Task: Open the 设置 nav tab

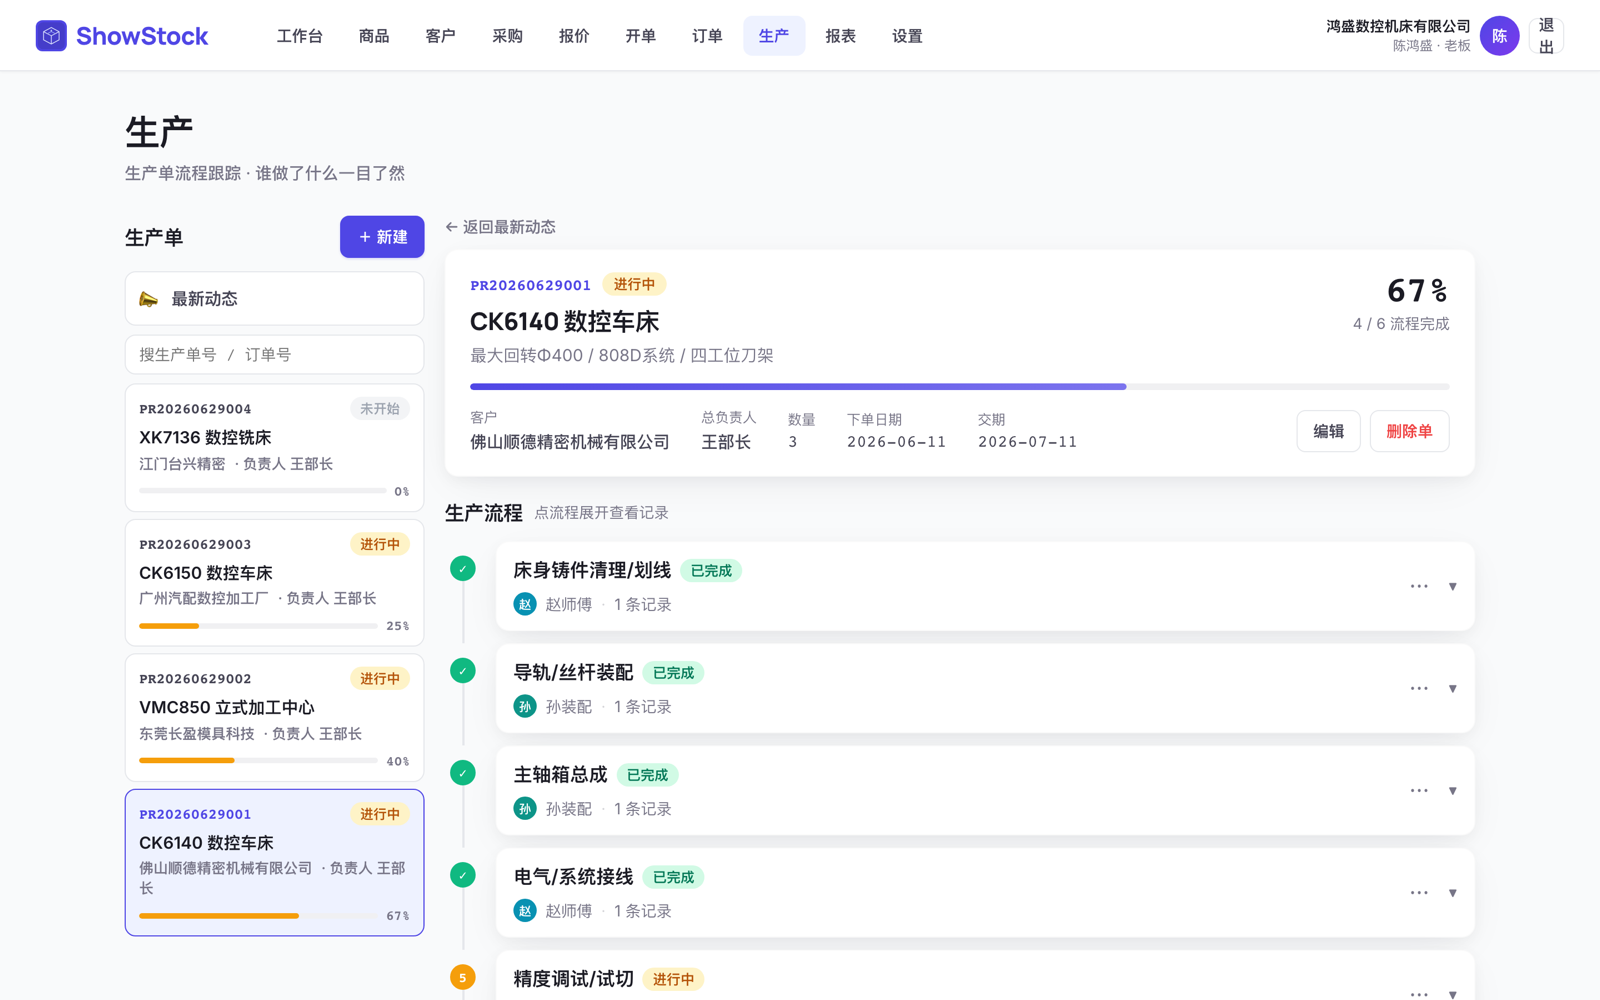Action: [x=908, y=36]
